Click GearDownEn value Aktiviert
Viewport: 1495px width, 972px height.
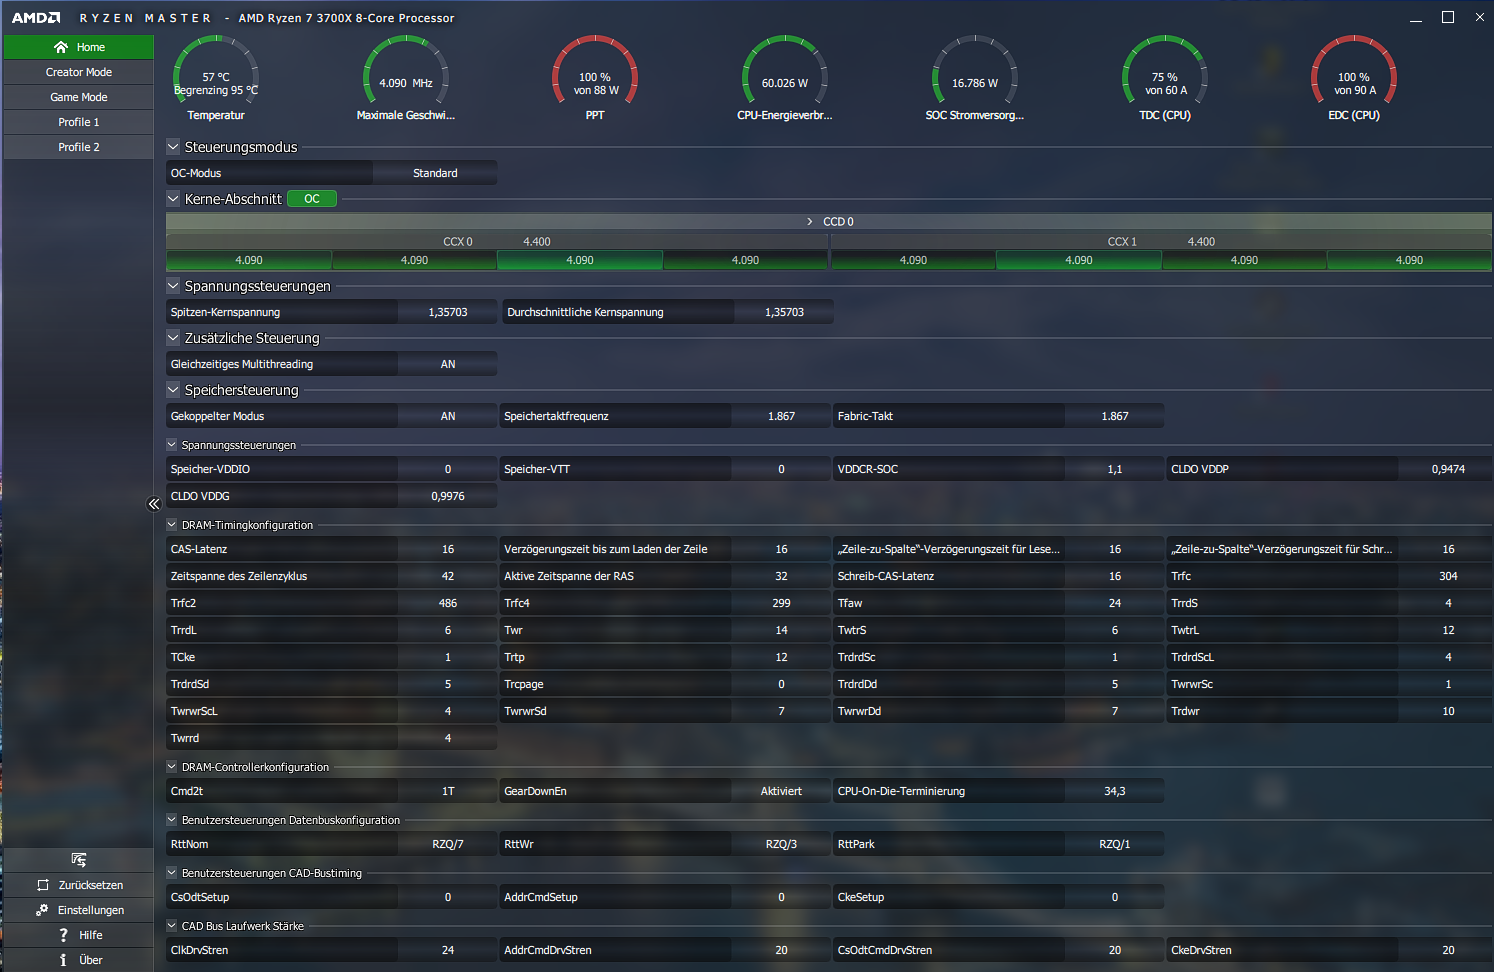pyautogui.click(x=781, y=791)
